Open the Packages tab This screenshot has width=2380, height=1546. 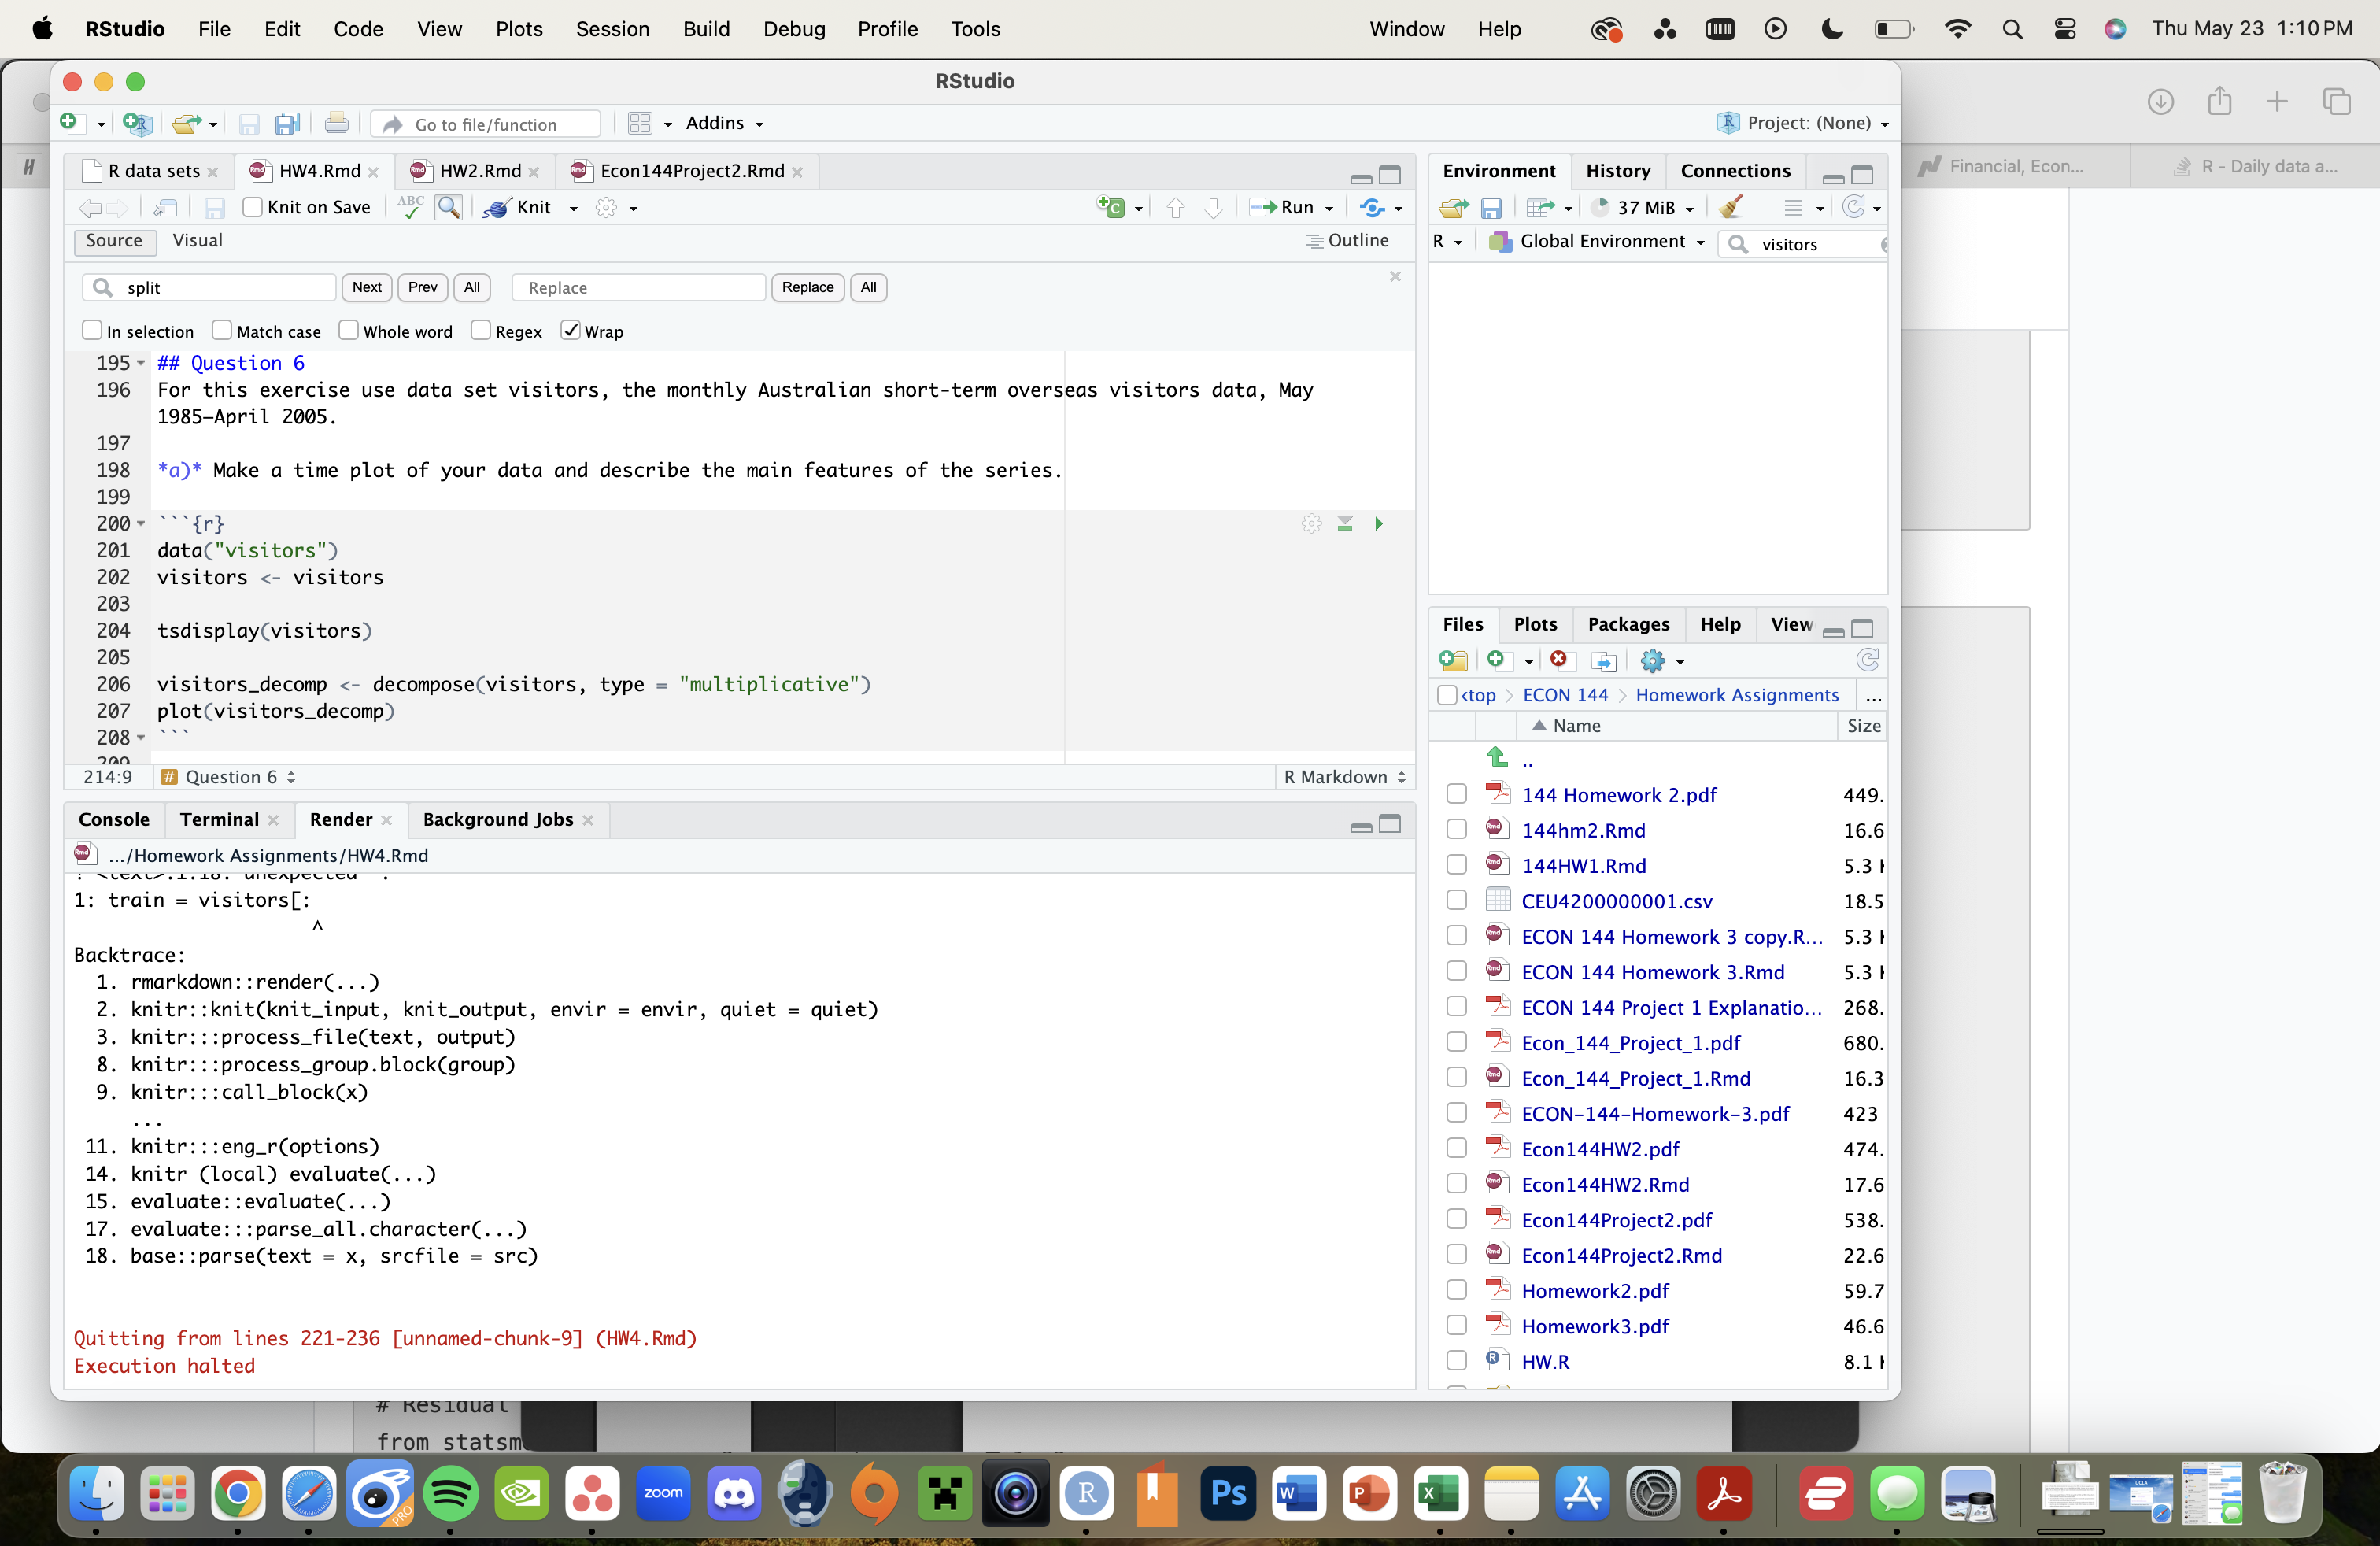pos(1628,624)
